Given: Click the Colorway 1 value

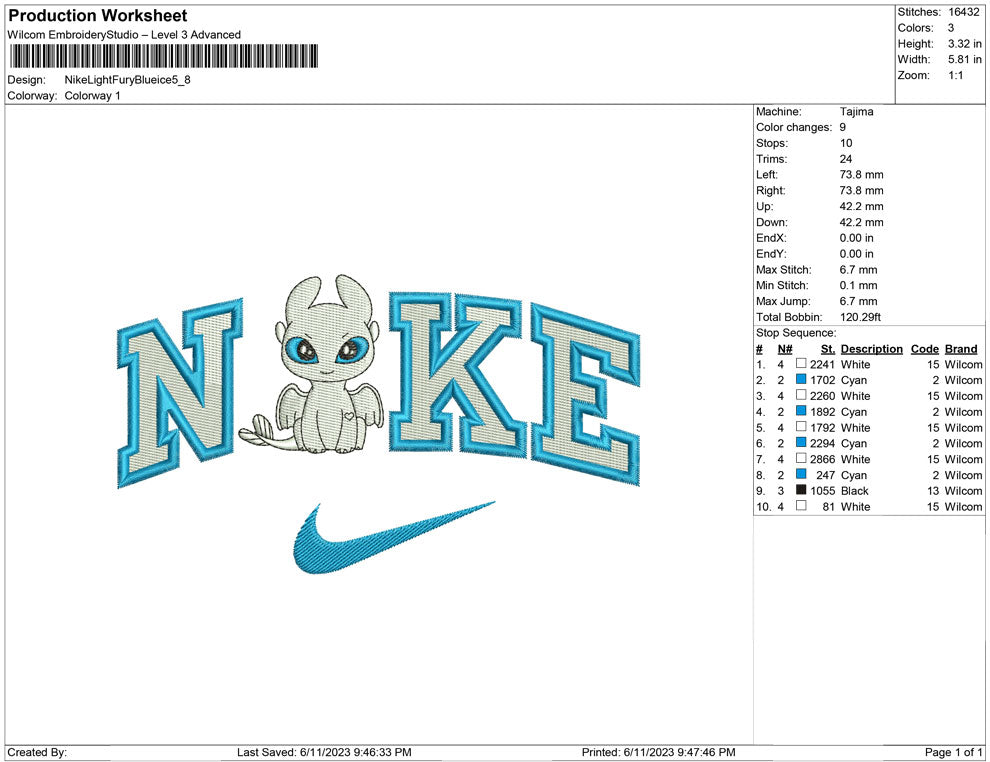Looking at the screenshot, I should (x=92, y=96).
